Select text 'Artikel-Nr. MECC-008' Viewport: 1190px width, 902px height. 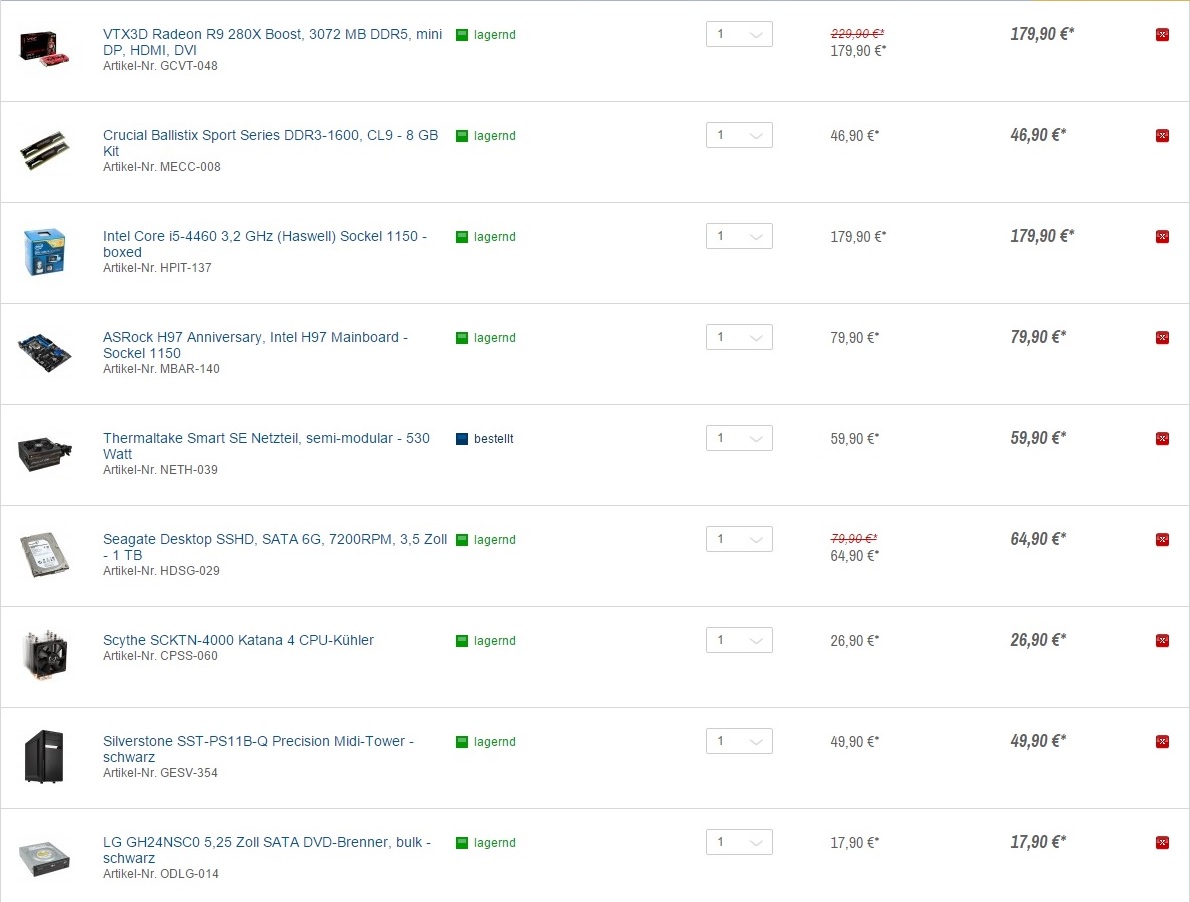162,167
